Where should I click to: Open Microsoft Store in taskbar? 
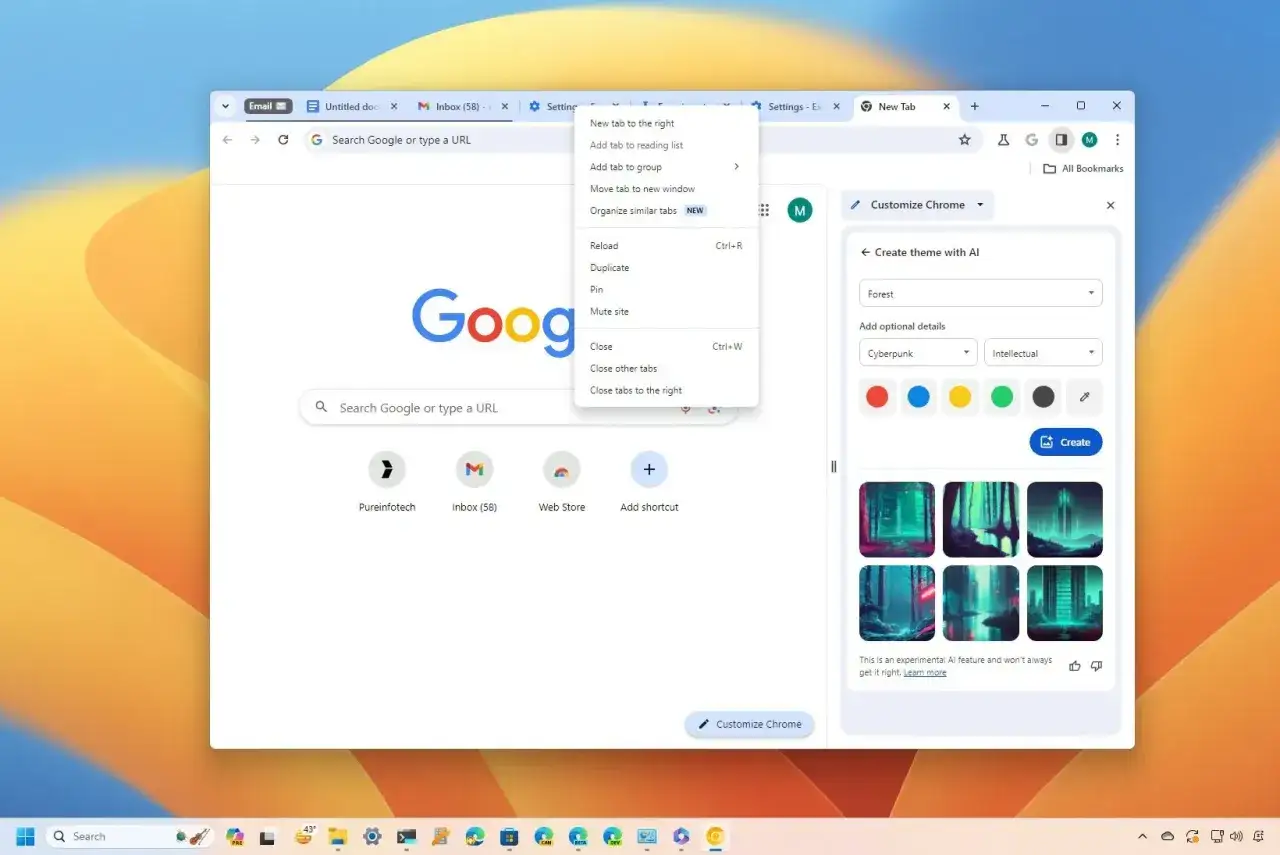click(509, 836)
